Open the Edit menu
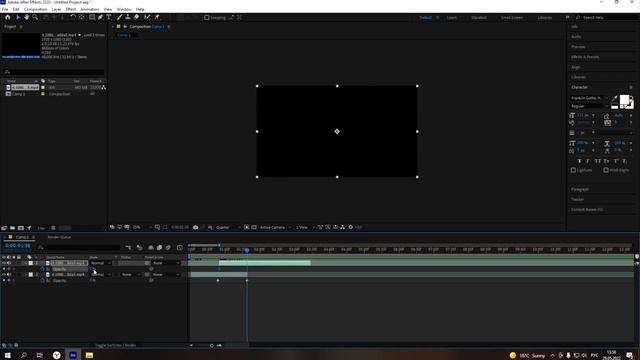The image size is (640, 360). pyautogui.click(x=16, y=9)
